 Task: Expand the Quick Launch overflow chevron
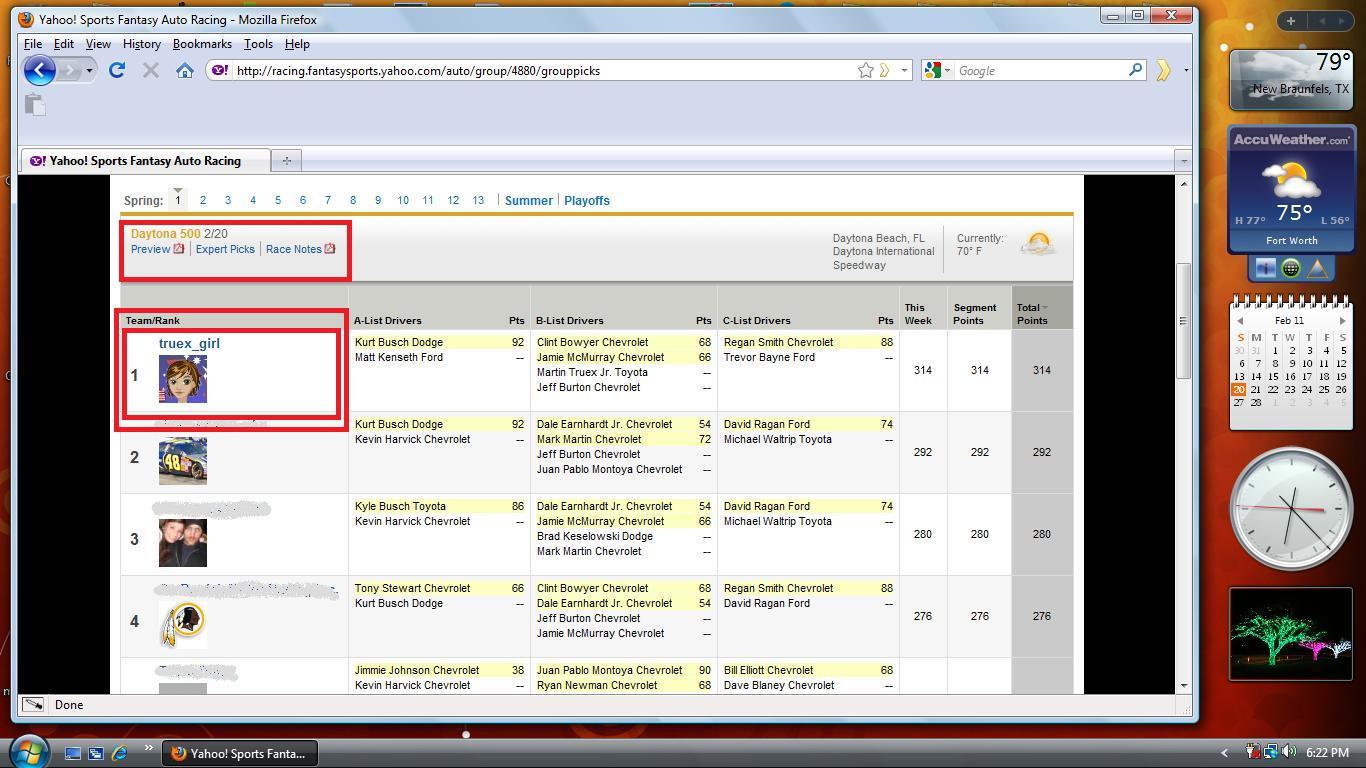pos(149,748)
